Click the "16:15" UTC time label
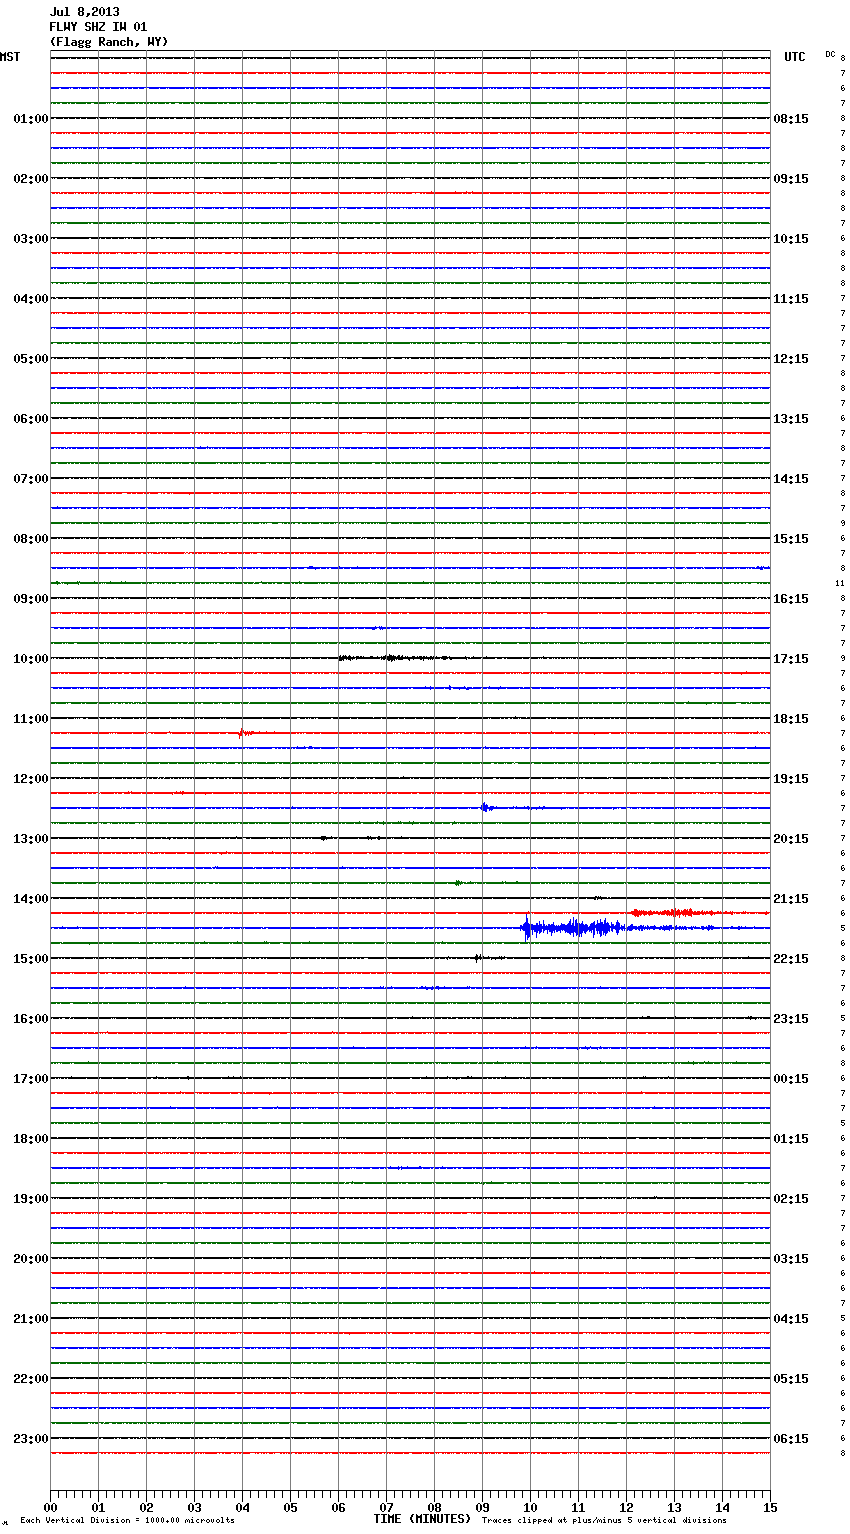Viewport: 850px width, 1534px height. tap(791, 599)
